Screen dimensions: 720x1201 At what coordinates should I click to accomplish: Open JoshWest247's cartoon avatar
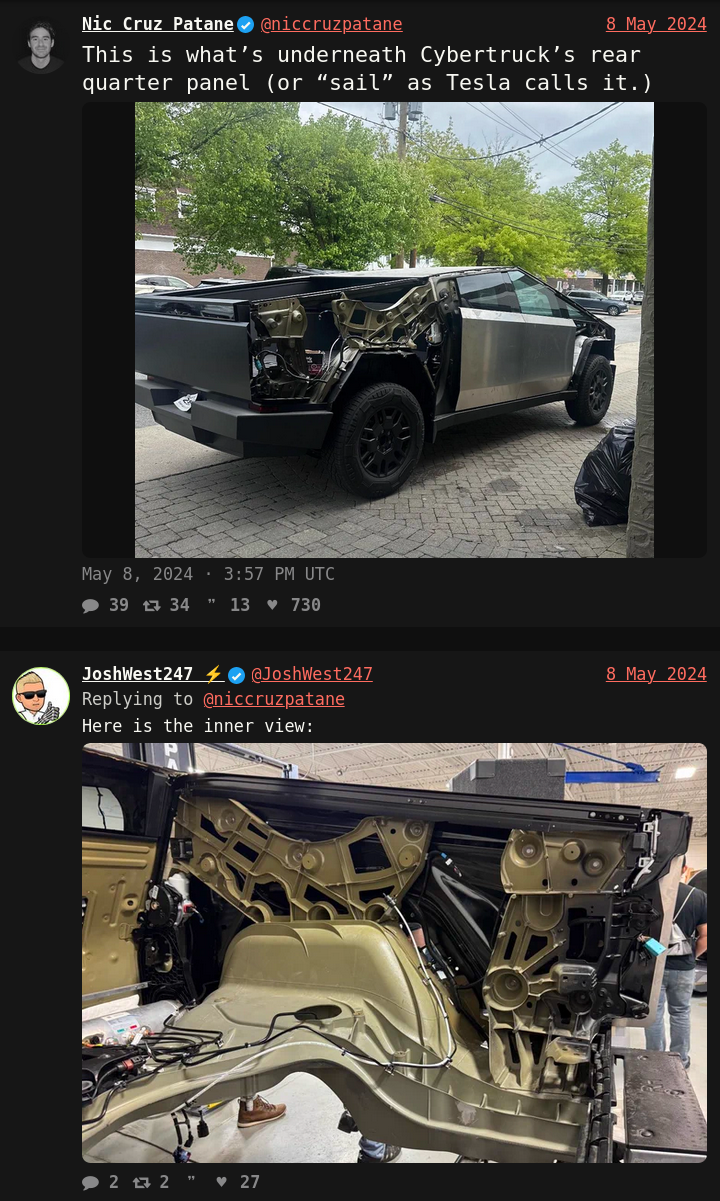tap(41, 696)
